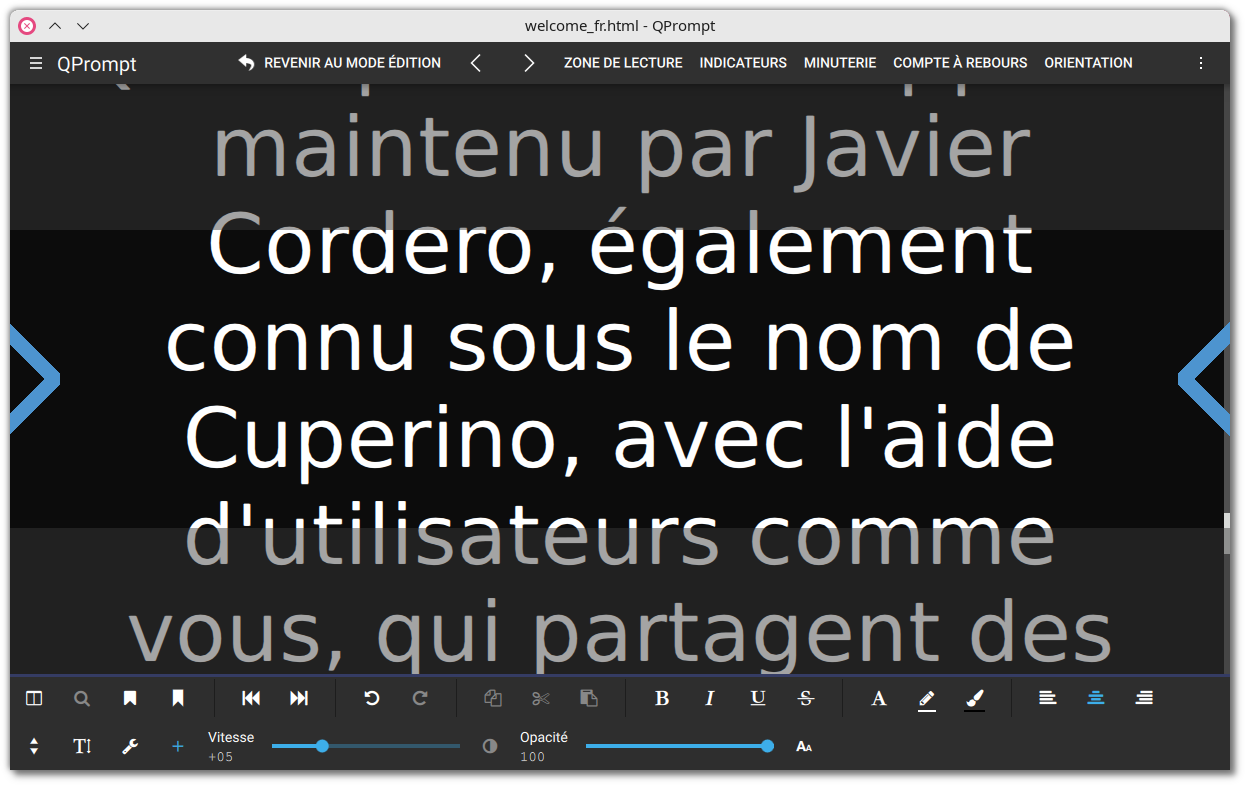Open the QPrompt hamburger menu
The height and width of the screenshot is (786, 1246).
coord(36,64)
